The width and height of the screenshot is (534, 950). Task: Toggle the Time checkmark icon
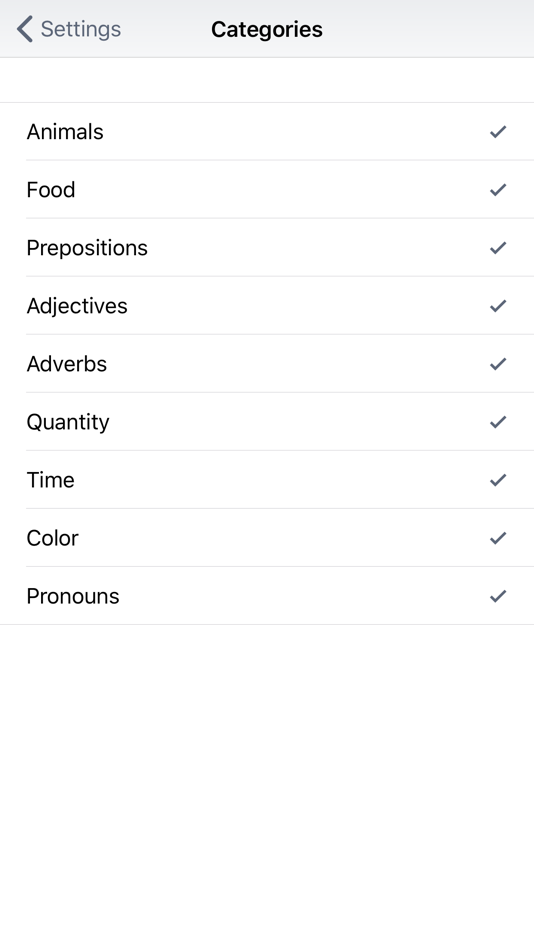tap(498, 480)
